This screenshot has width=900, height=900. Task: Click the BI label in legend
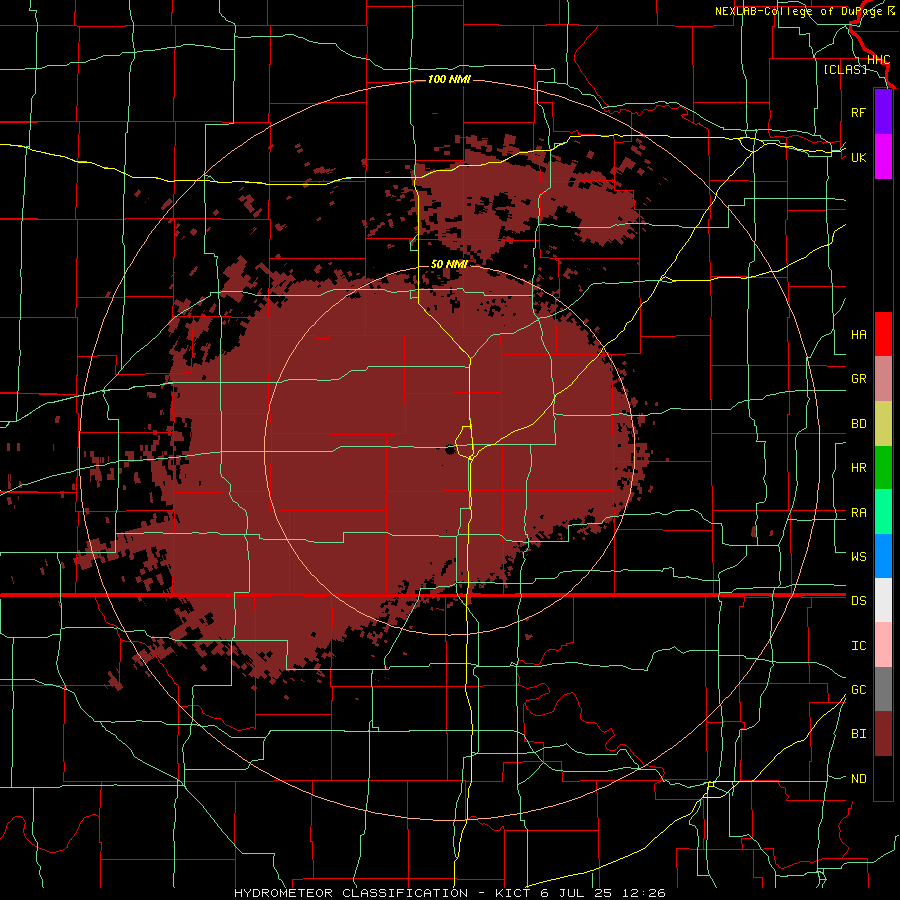tap(858, 734)
